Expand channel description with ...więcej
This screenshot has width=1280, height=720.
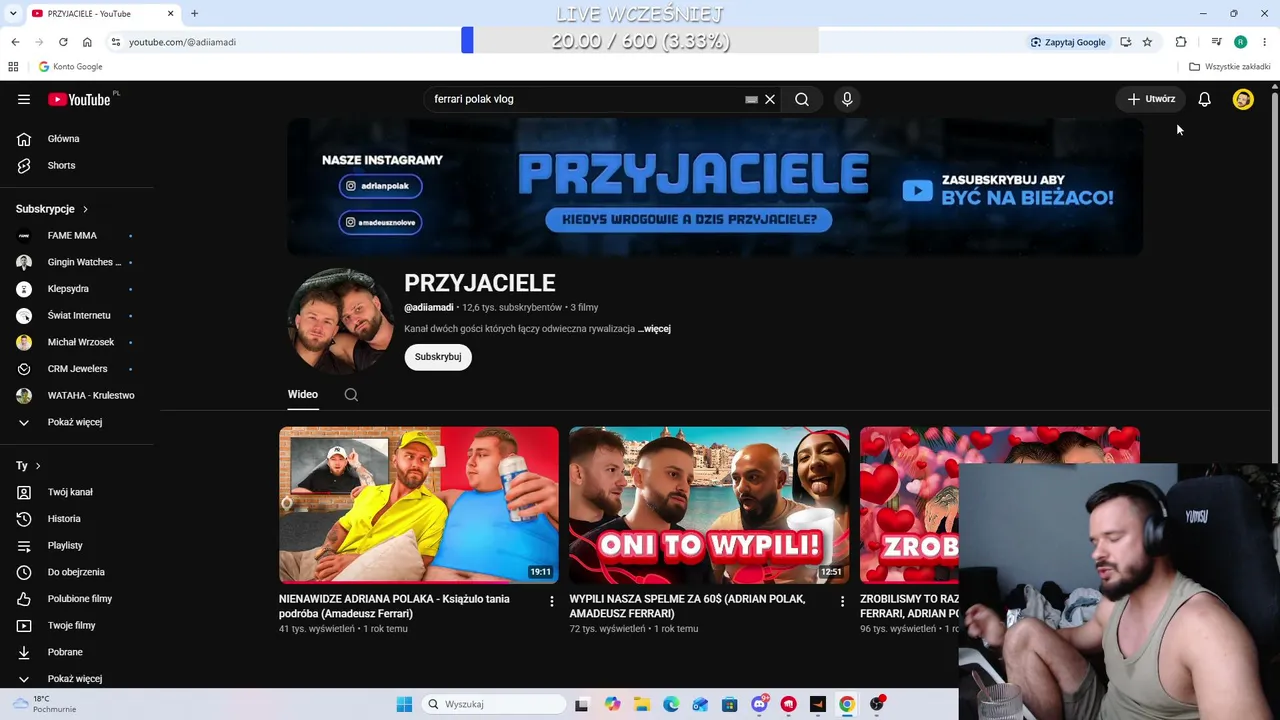point(654,329)
